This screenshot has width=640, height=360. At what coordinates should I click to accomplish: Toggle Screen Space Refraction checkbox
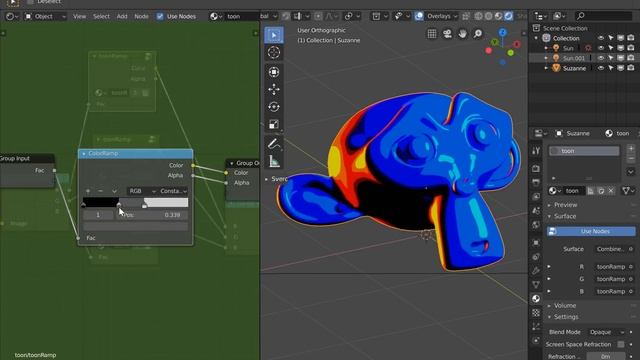(621, 344)
